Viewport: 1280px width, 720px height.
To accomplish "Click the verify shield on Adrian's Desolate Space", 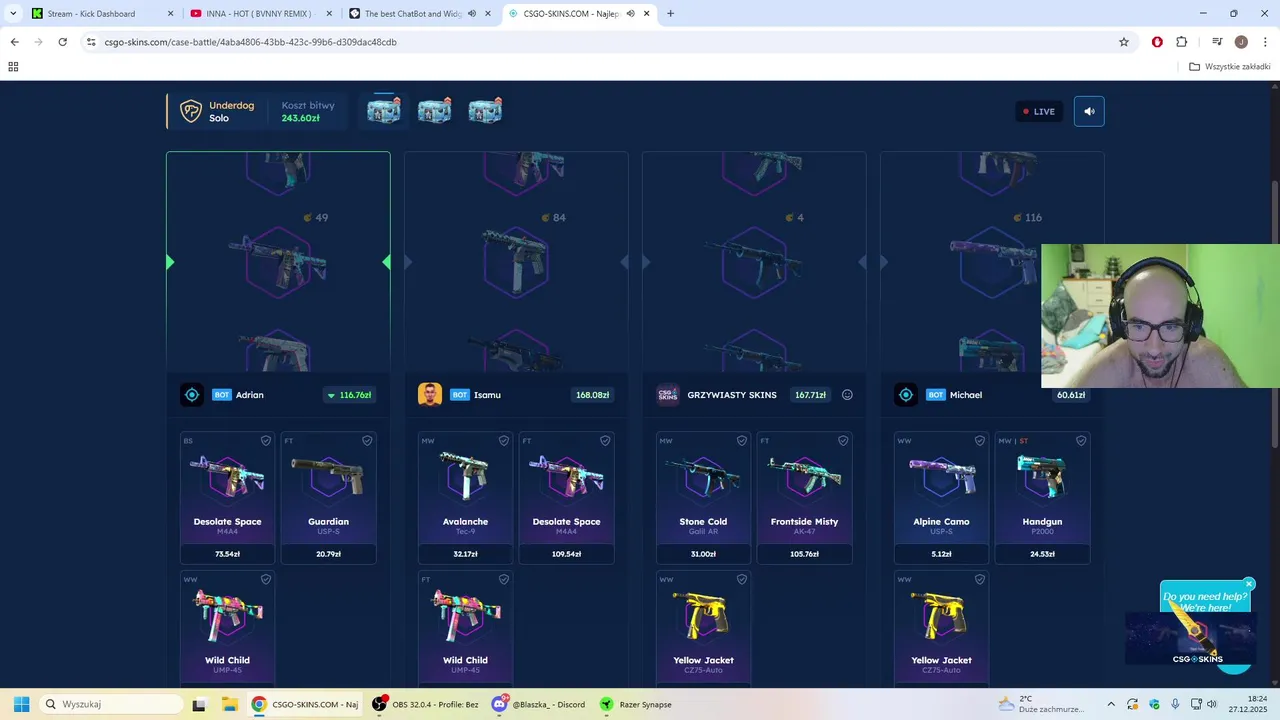I will (266, 440).
